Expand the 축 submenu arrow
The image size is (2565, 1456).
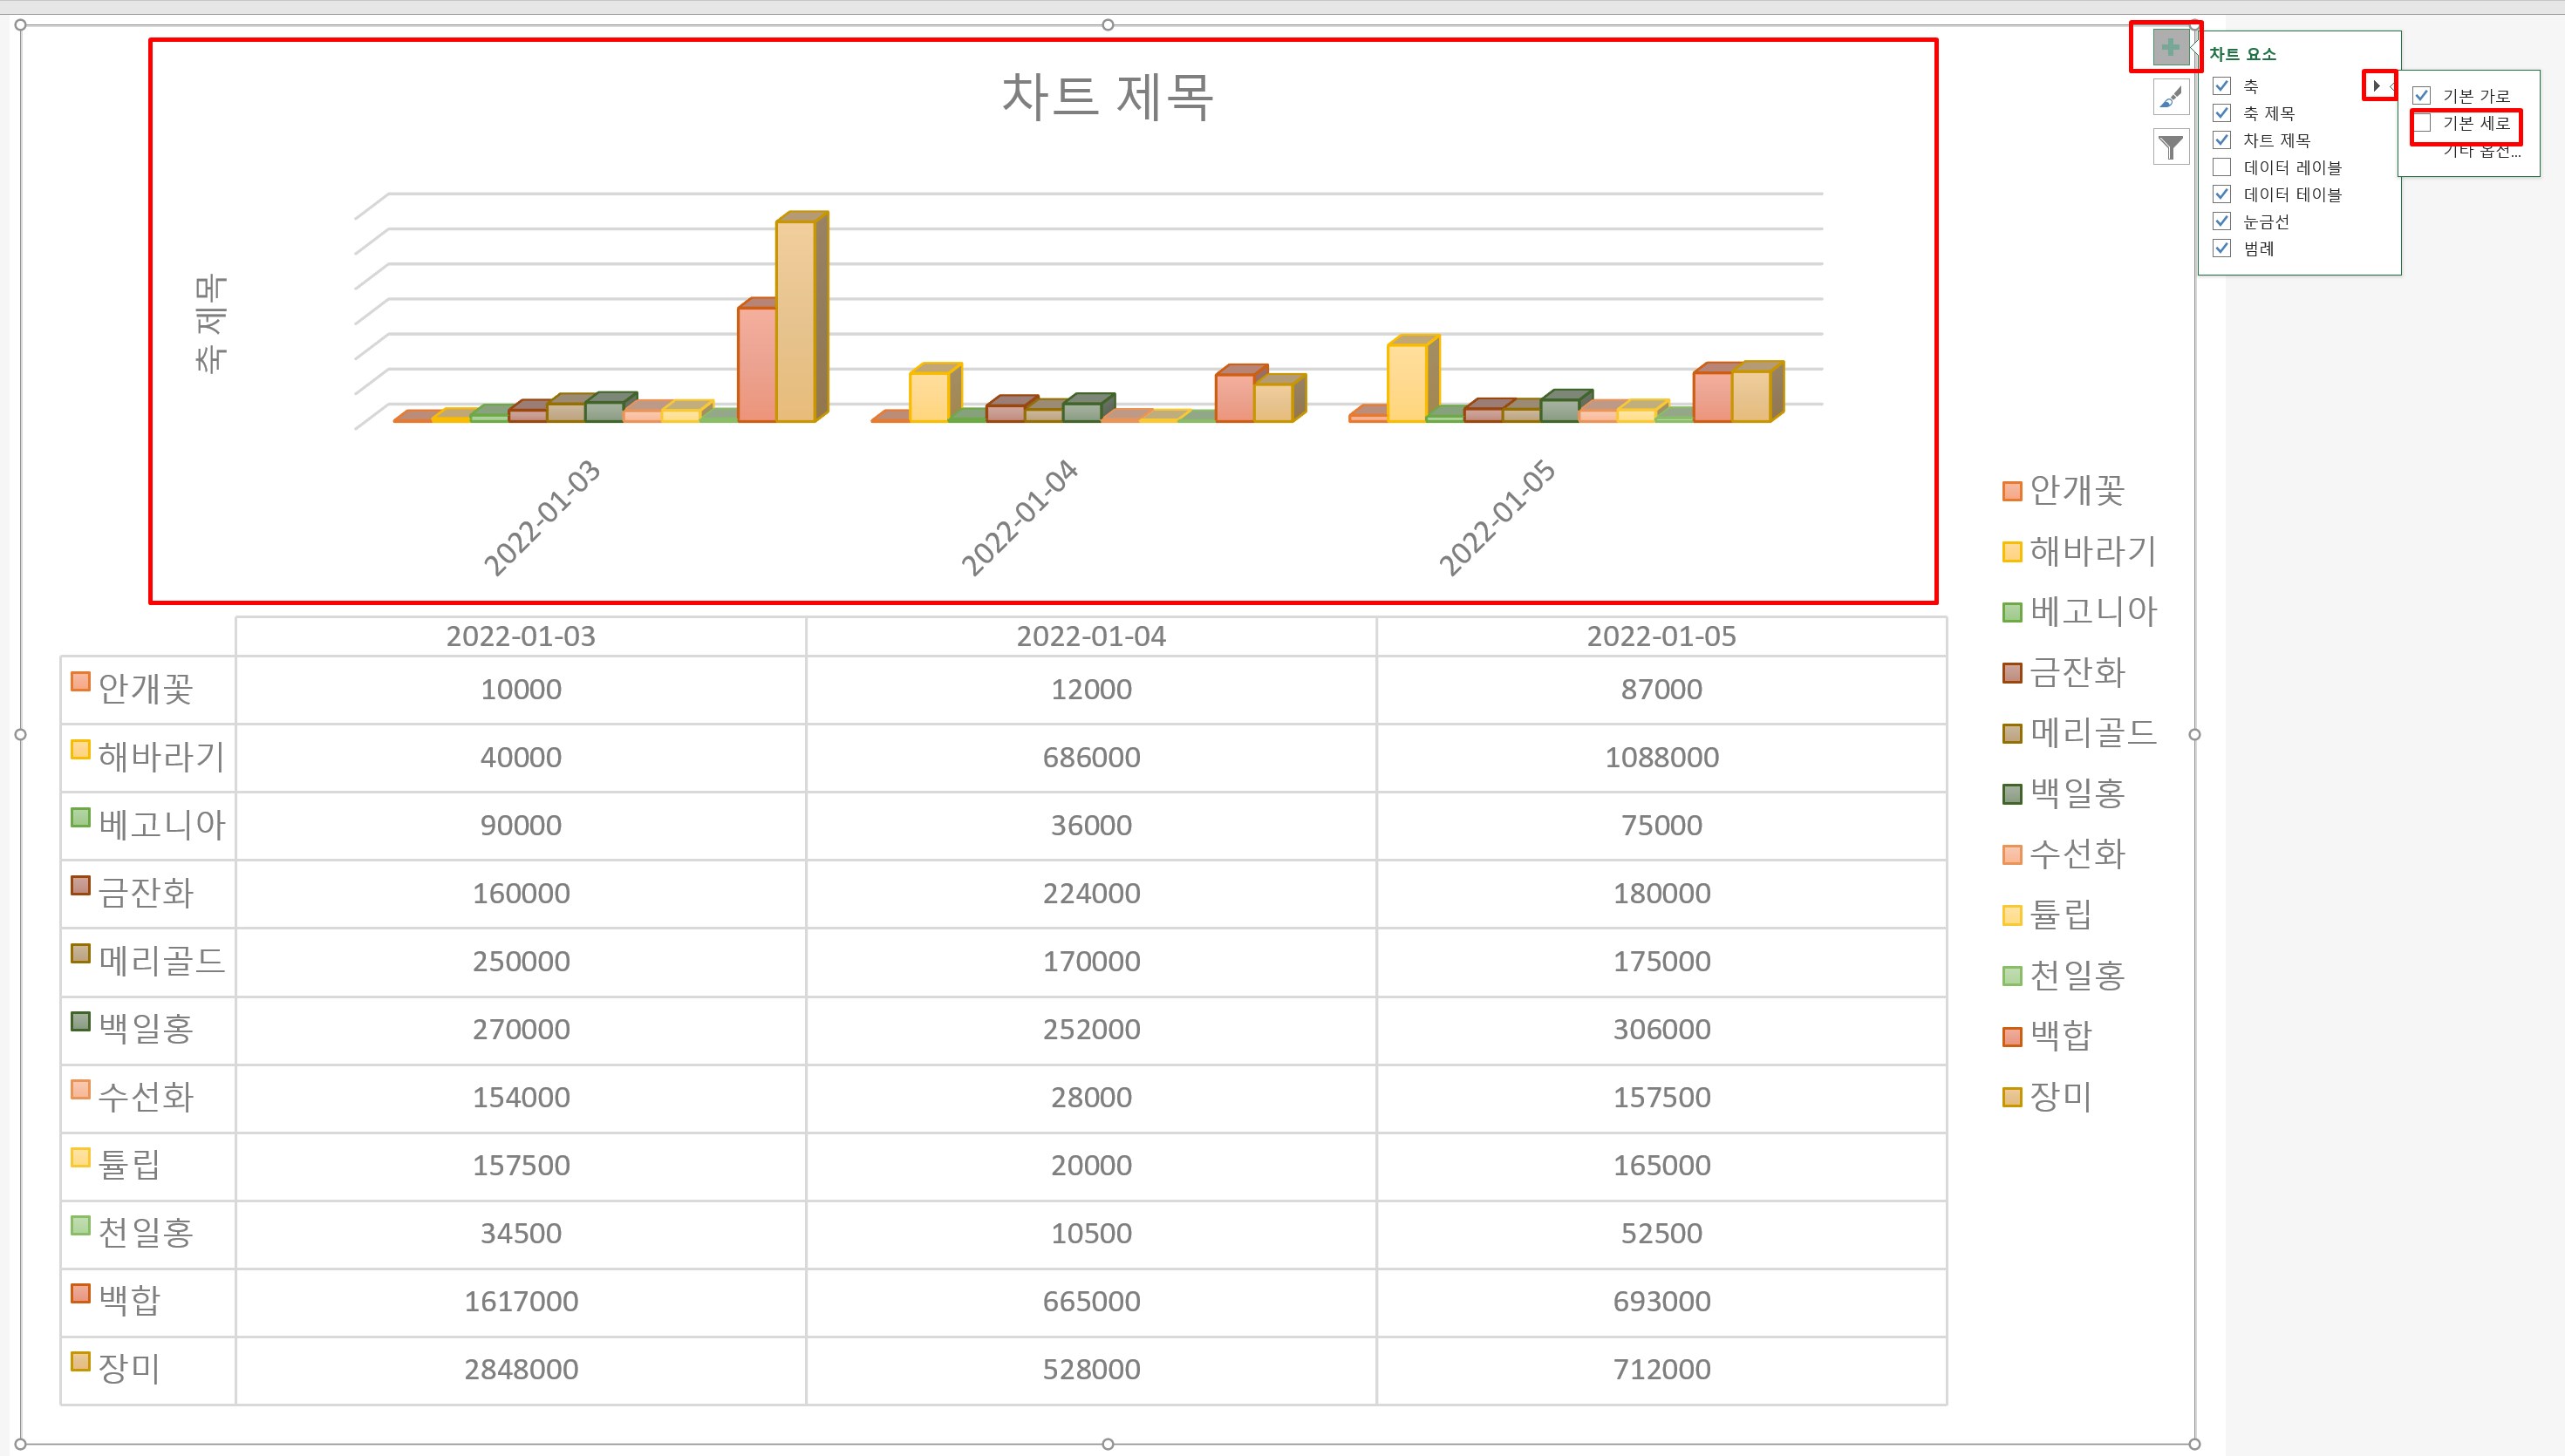(2376, 86)
